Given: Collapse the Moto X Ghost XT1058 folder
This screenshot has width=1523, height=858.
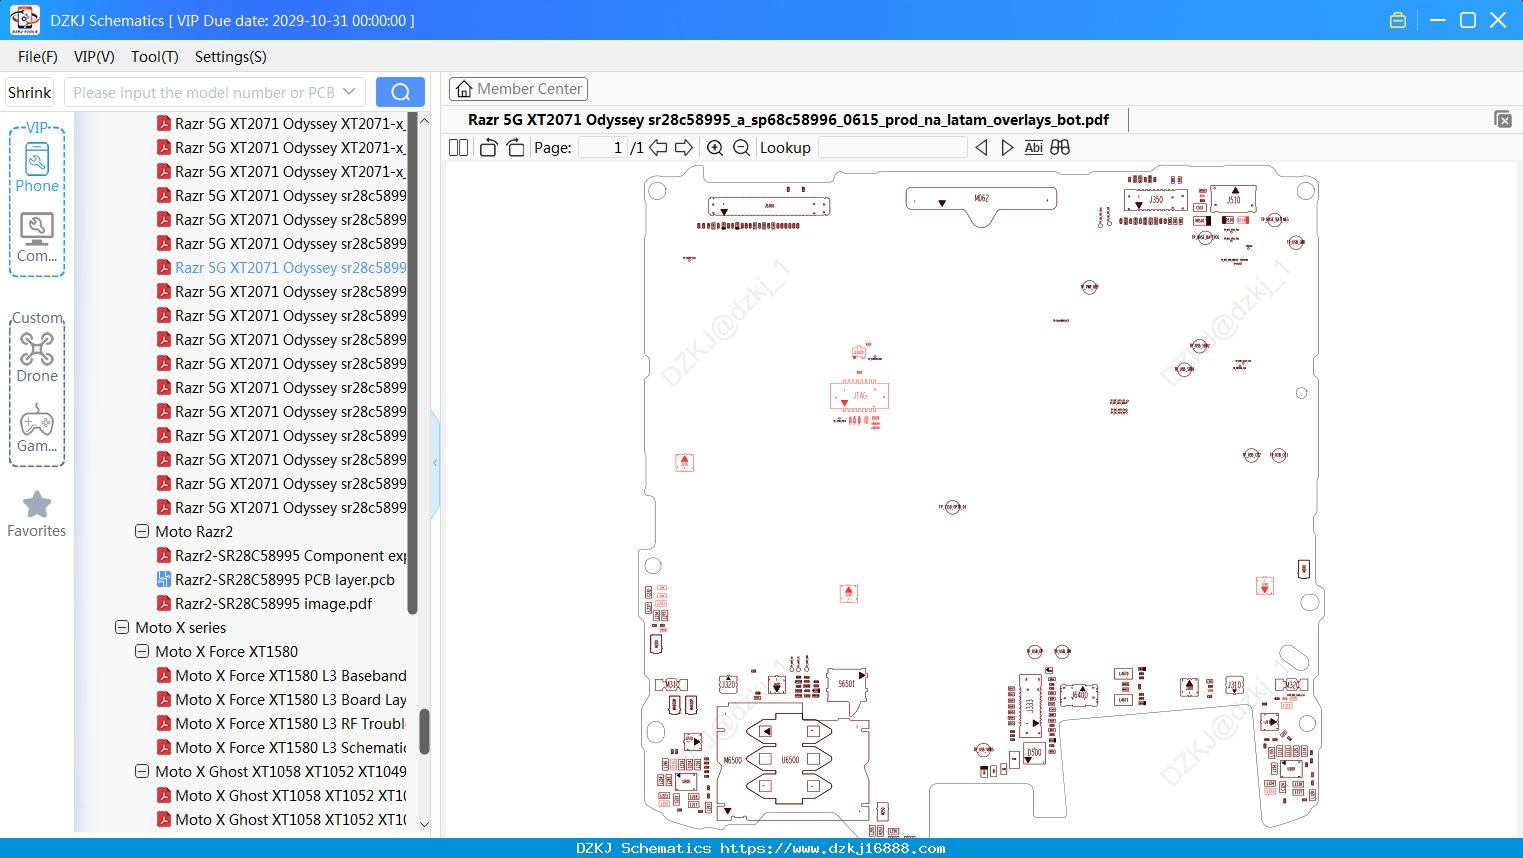Looking at the screenshot, I should (142, 772).
